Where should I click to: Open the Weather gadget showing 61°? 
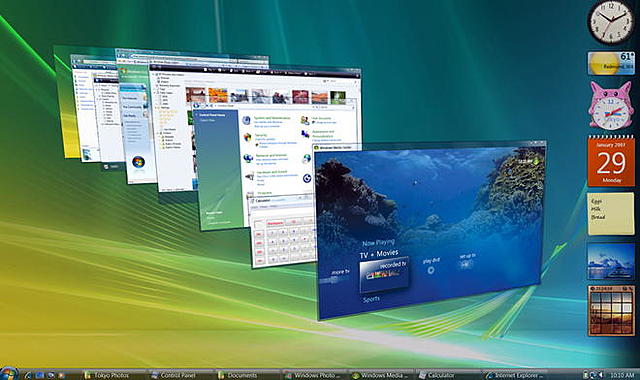click(x=611, y=63)
